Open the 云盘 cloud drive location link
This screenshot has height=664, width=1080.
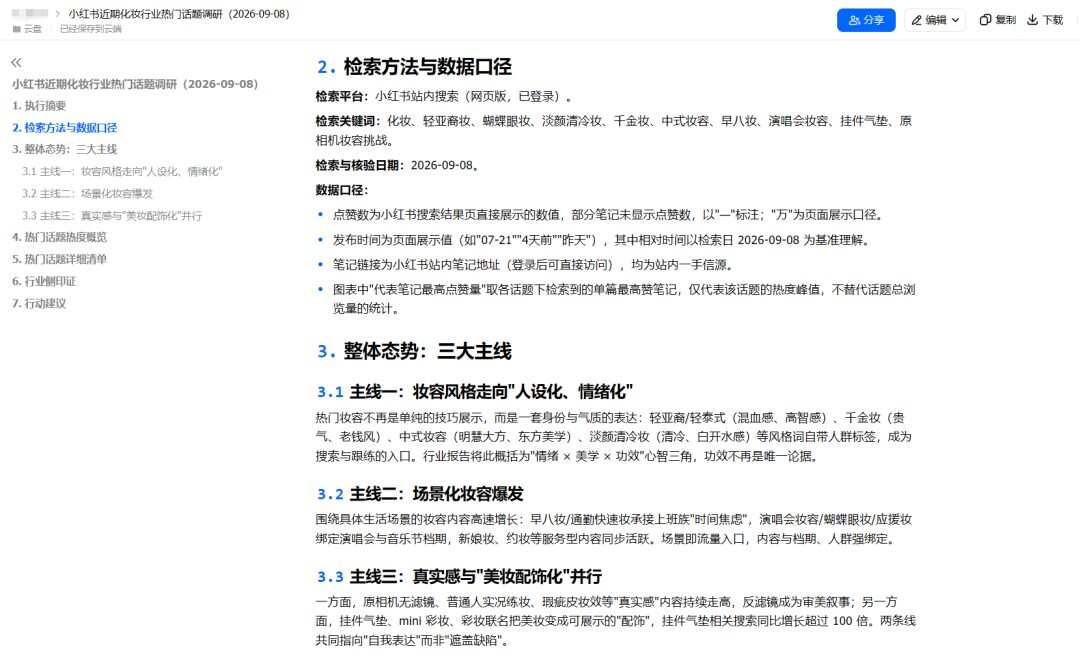click(28, 29)
